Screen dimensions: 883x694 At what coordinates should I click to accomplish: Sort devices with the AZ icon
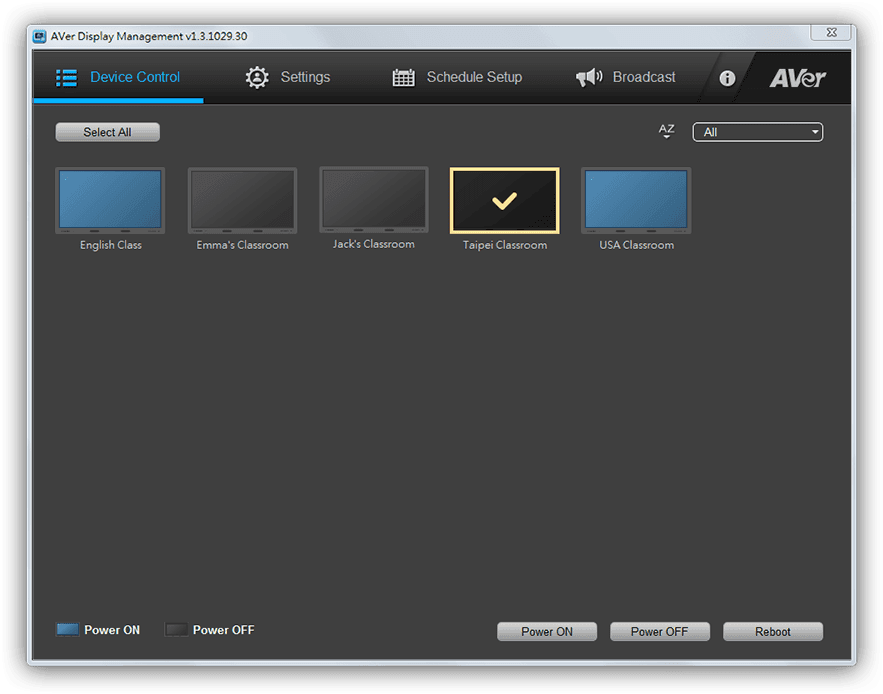666,131
